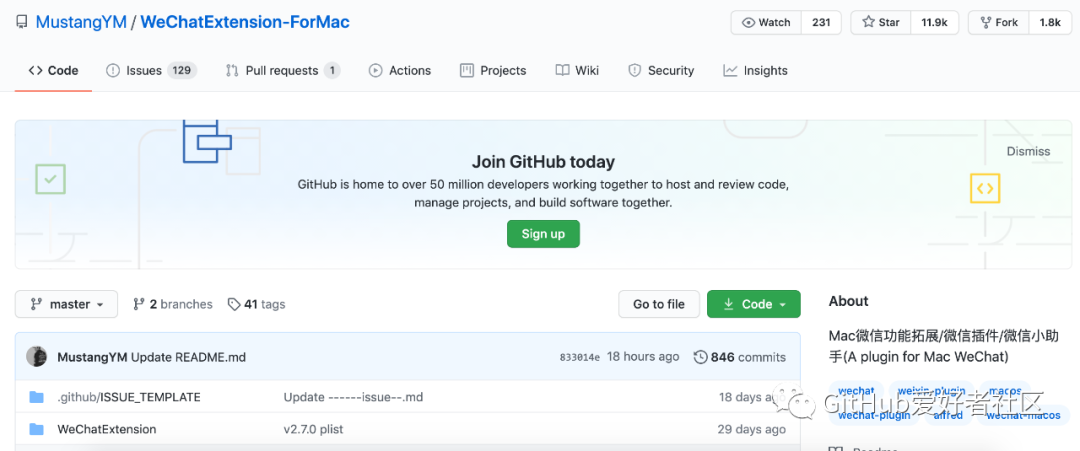Open the Actions tab
The image size is (1080, 451).
coord(400,70)
